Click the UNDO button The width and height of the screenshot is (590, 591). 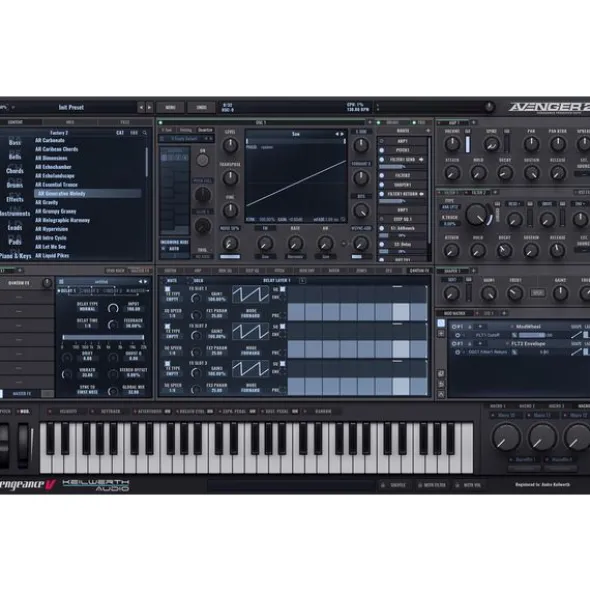tap(201, 107)
